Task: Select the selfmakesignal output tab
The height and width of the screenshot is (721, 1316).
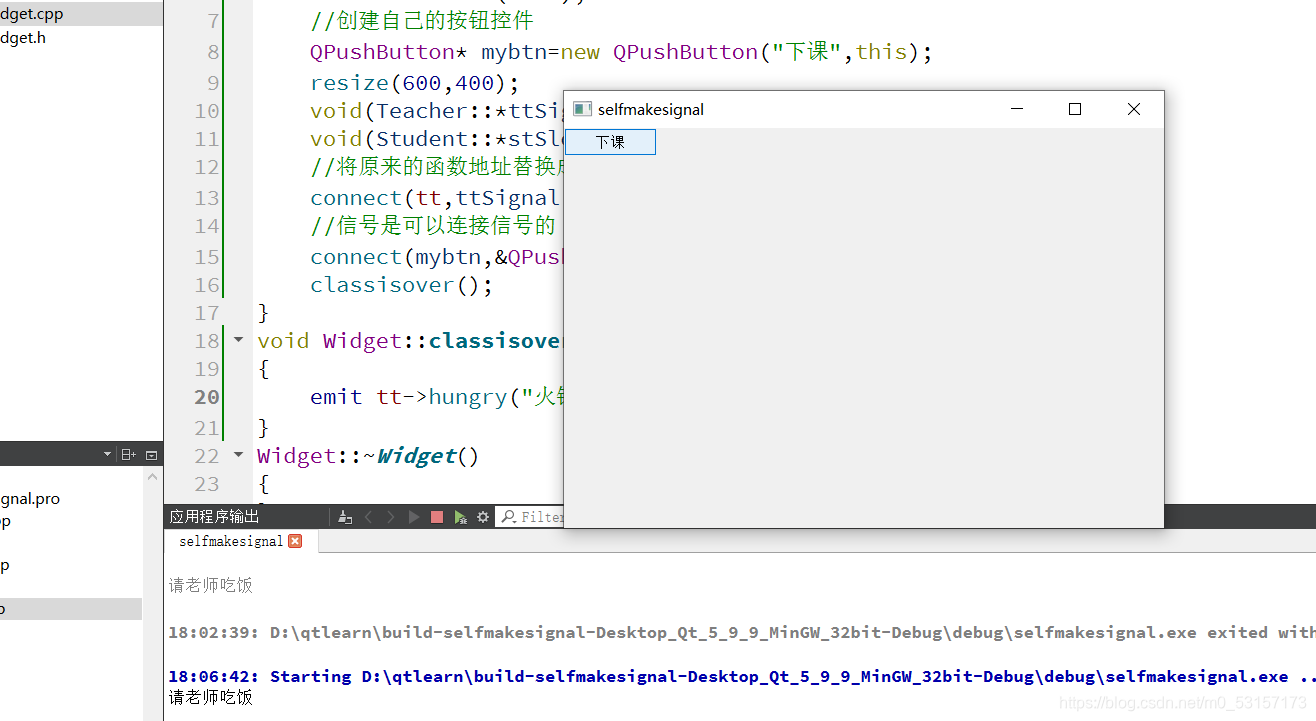Action: click(x=240, y=541)
